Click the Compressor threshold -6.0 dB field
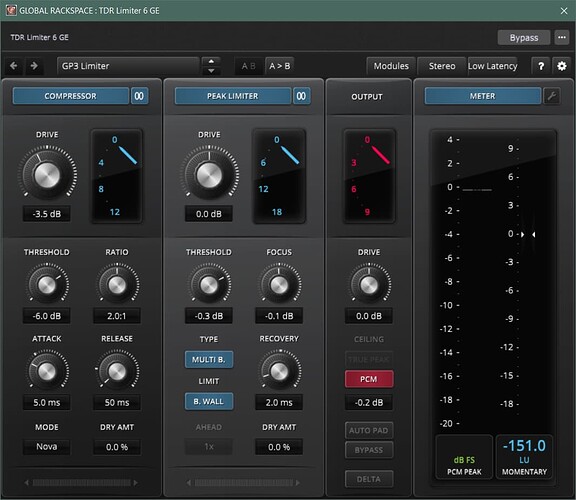Screen dimensions: 576x500 [x=47, y=316]
